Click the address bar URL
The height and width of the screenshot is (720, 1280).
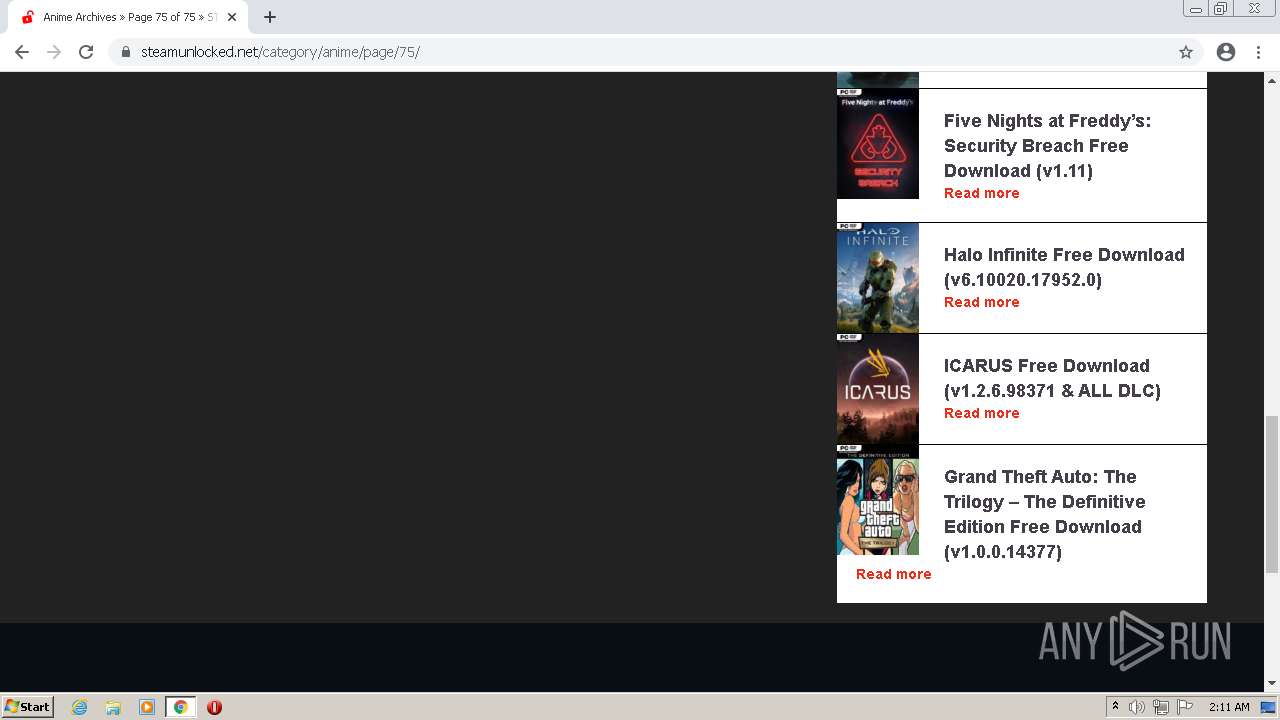click(x=280, y=52)
